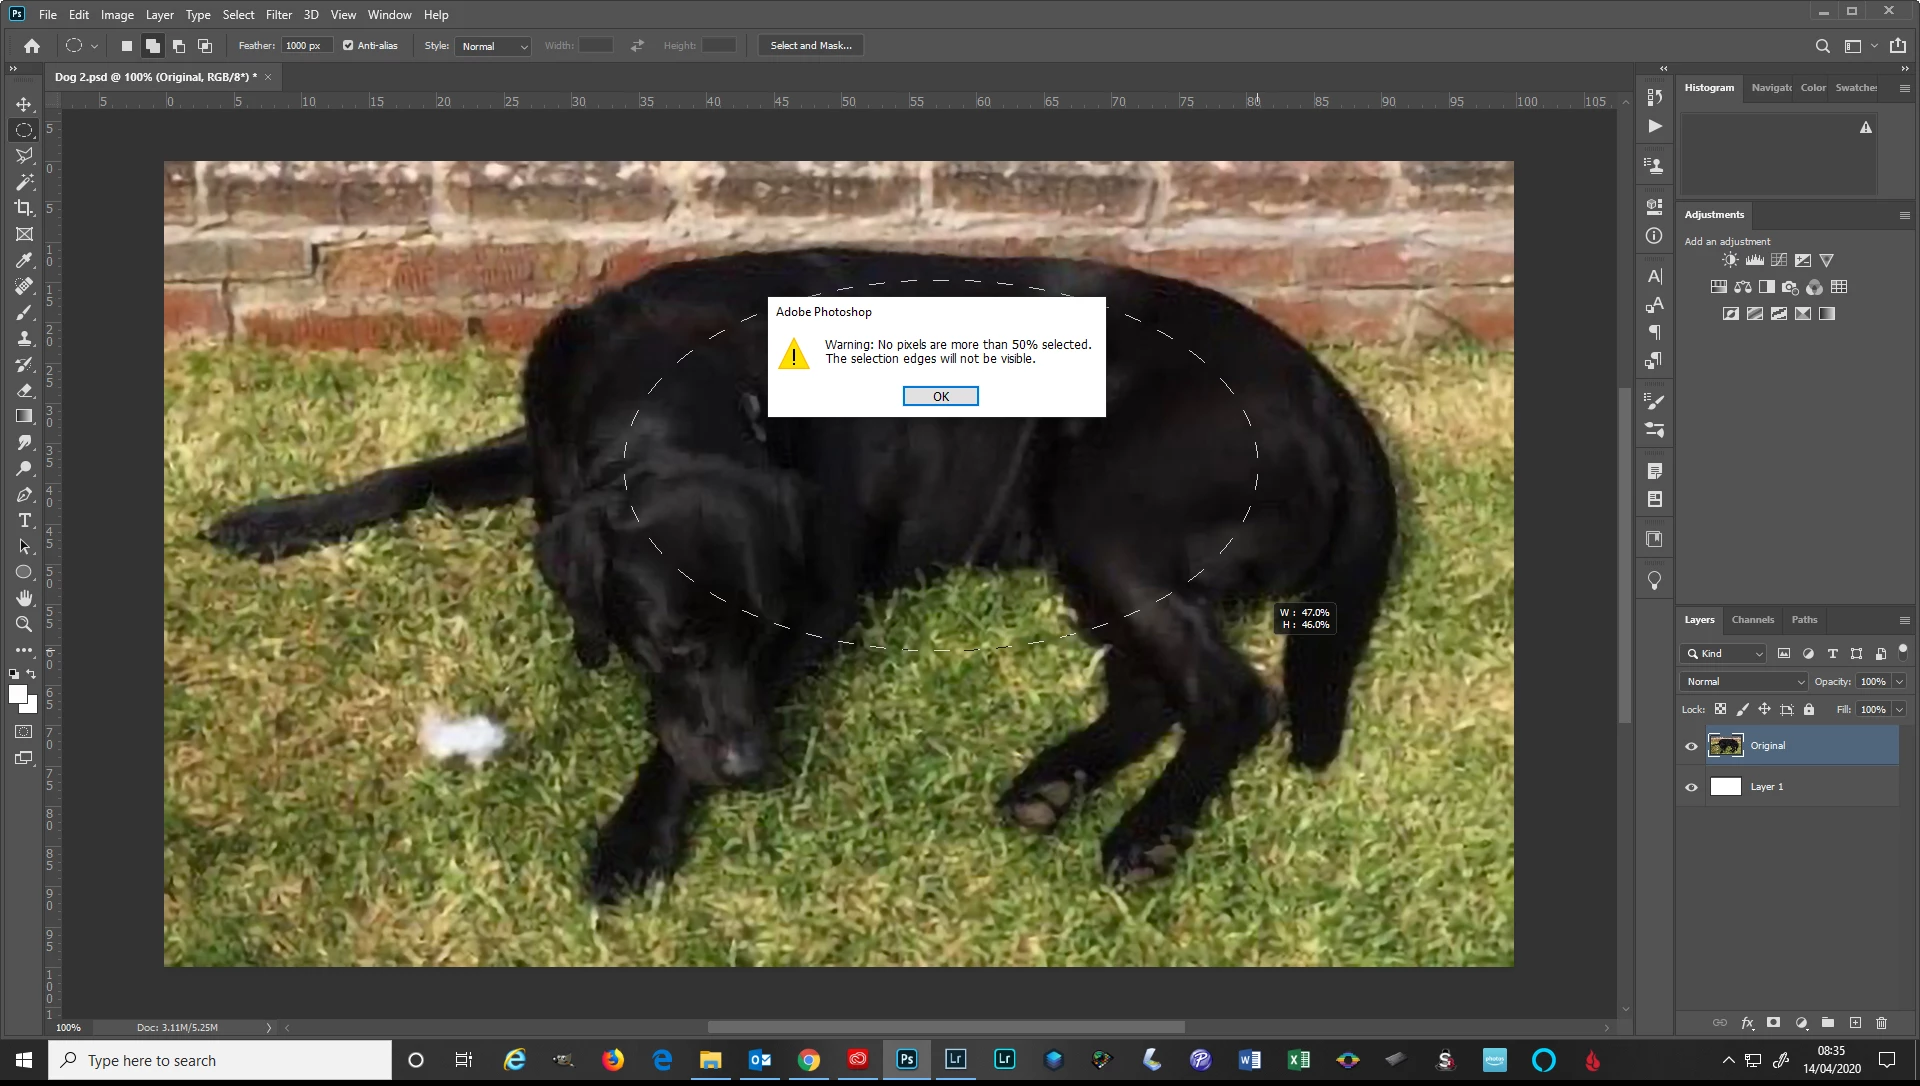Viewport: 1920px width, 1086px height.
Task: Click the Delete layer trash icon
Action: (1881, 1023)
